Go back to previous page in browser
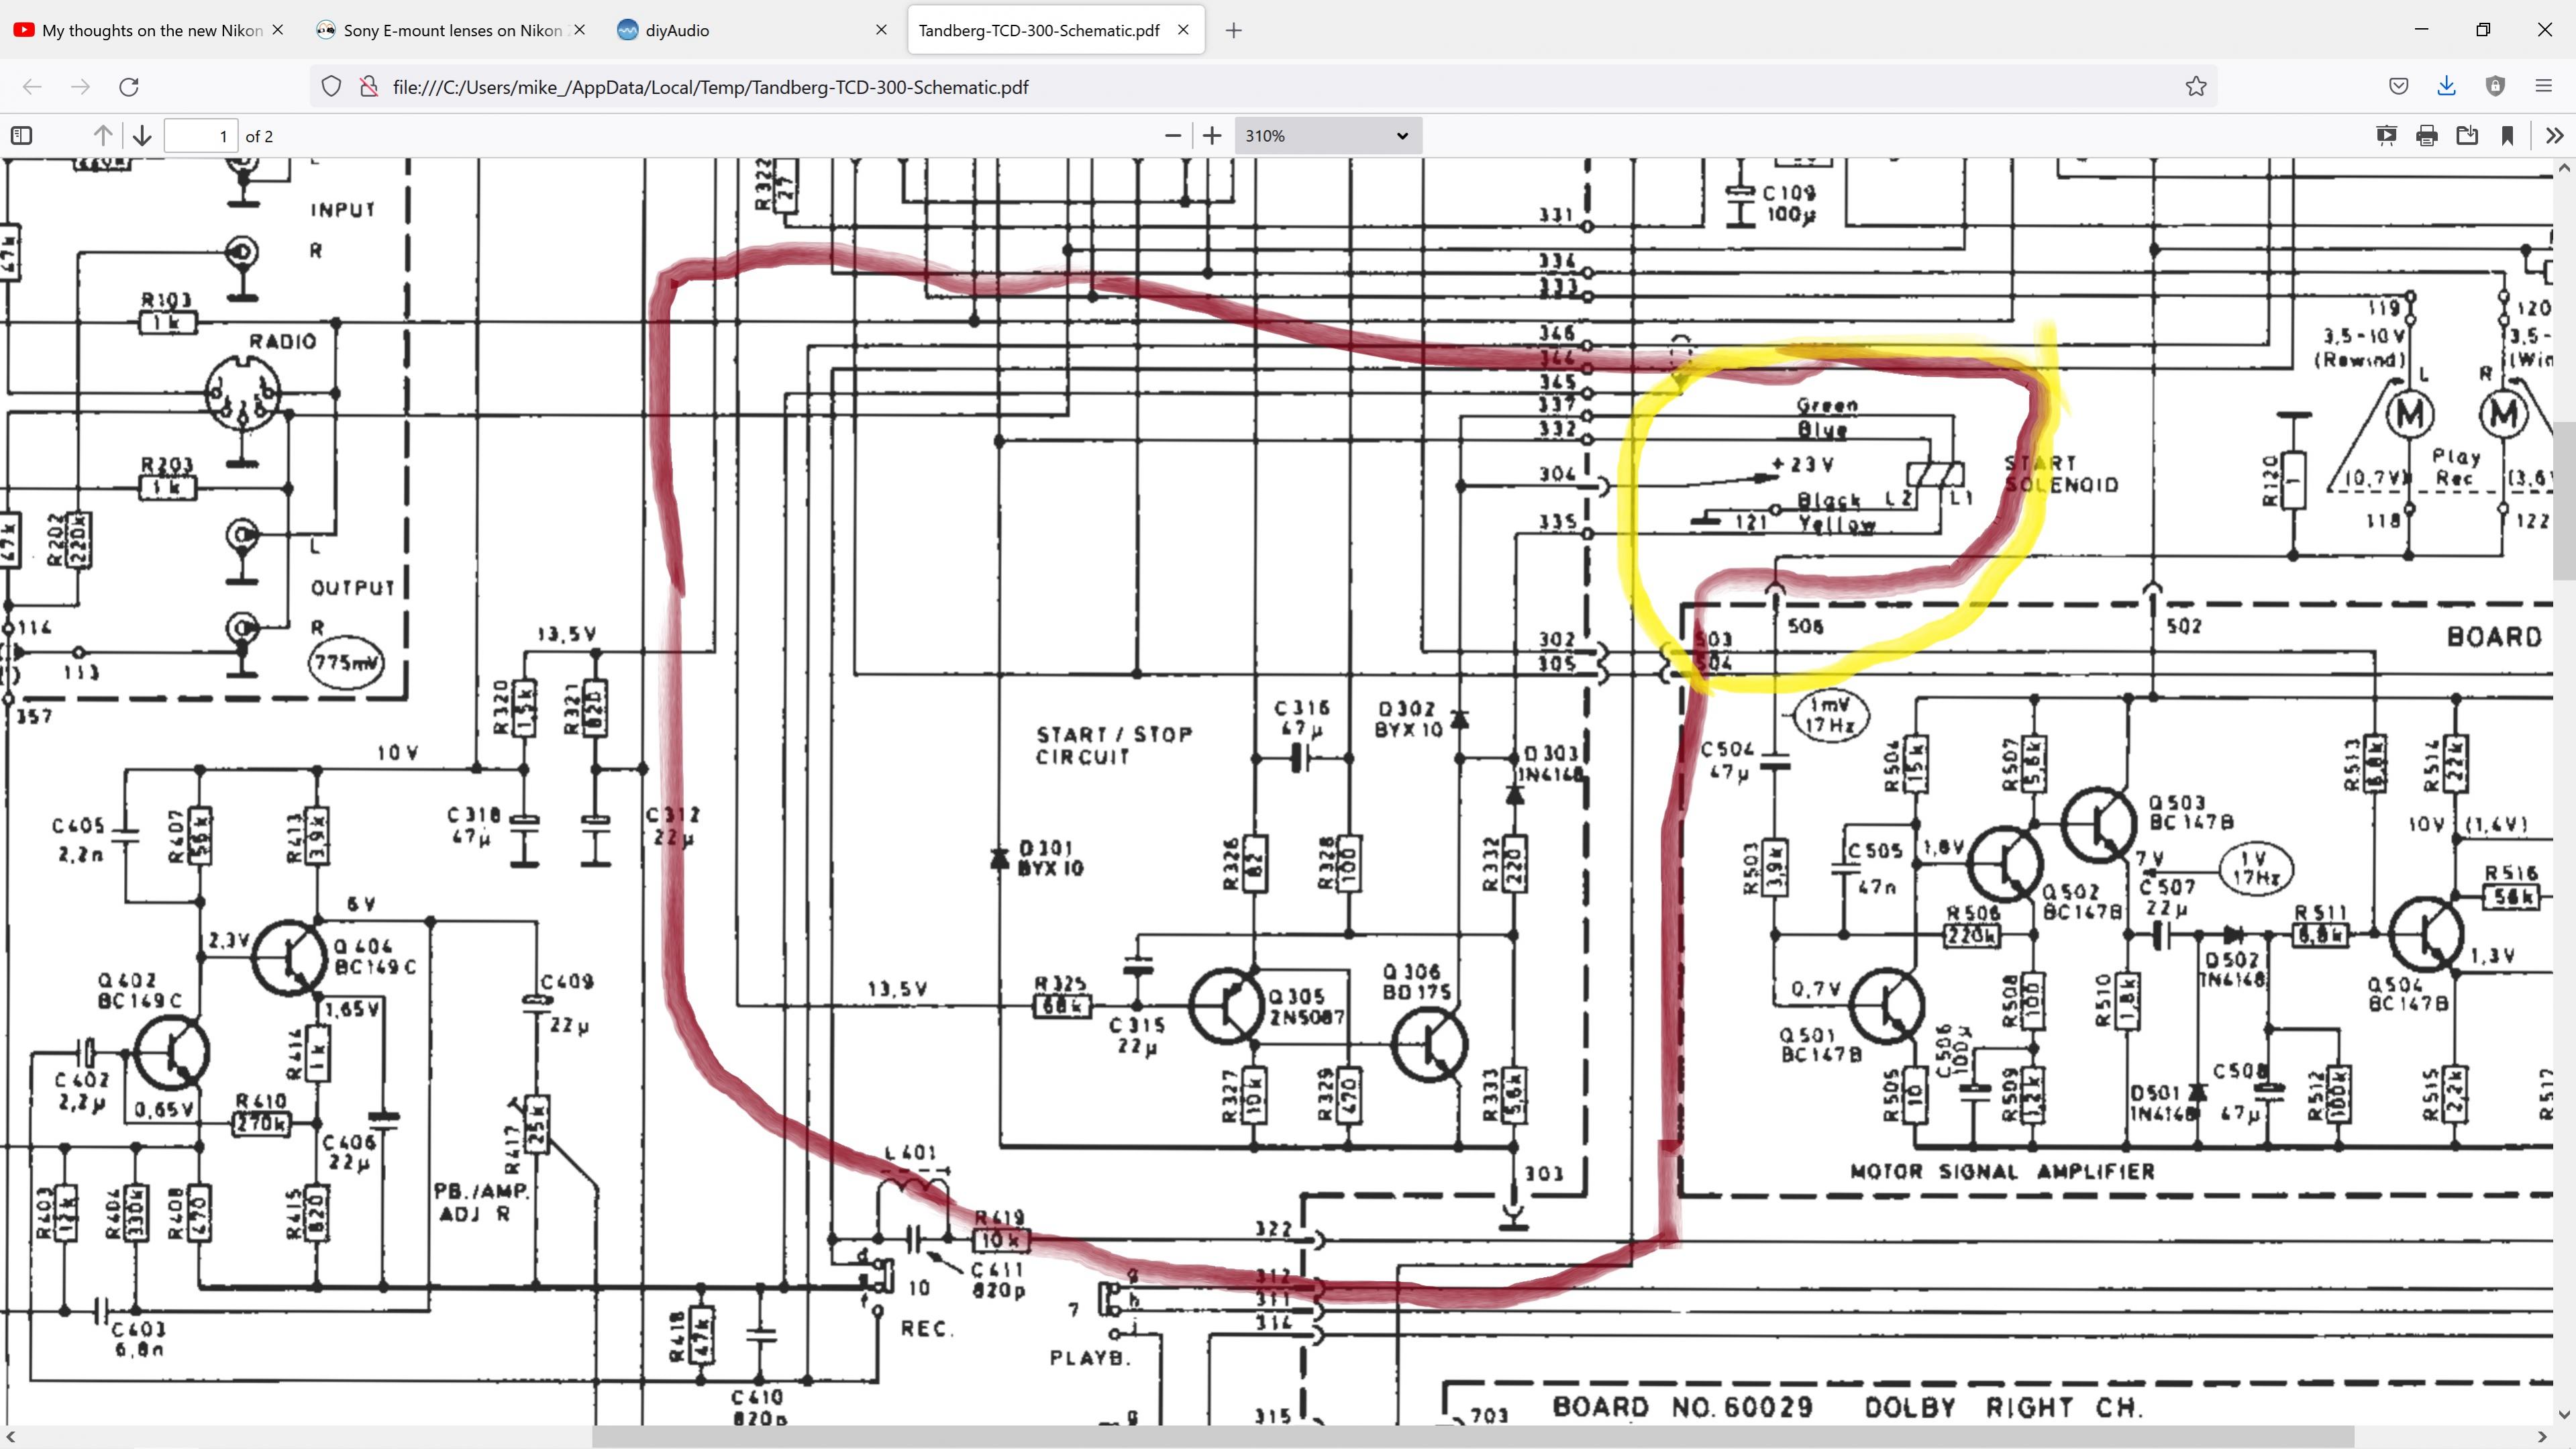The width and height of the screenshot is (2576, 1449). pos(32,87)
